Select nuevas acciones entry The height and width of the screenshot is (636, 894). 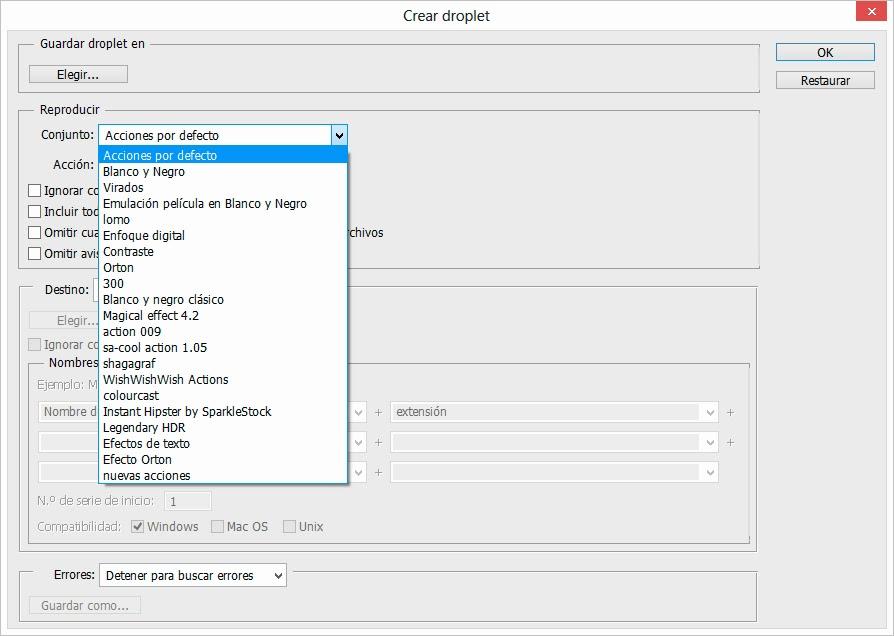(x=146, y=476)
